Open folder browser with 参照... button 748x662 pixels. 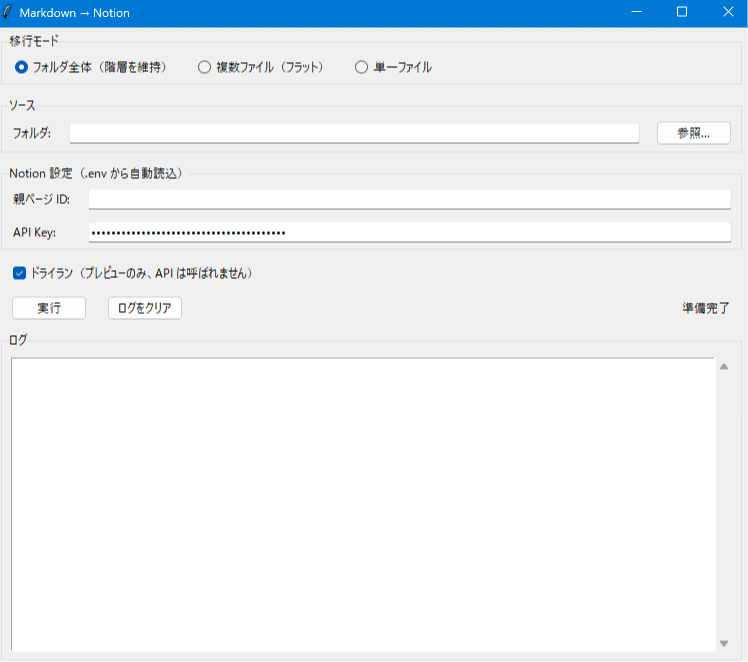694,133
